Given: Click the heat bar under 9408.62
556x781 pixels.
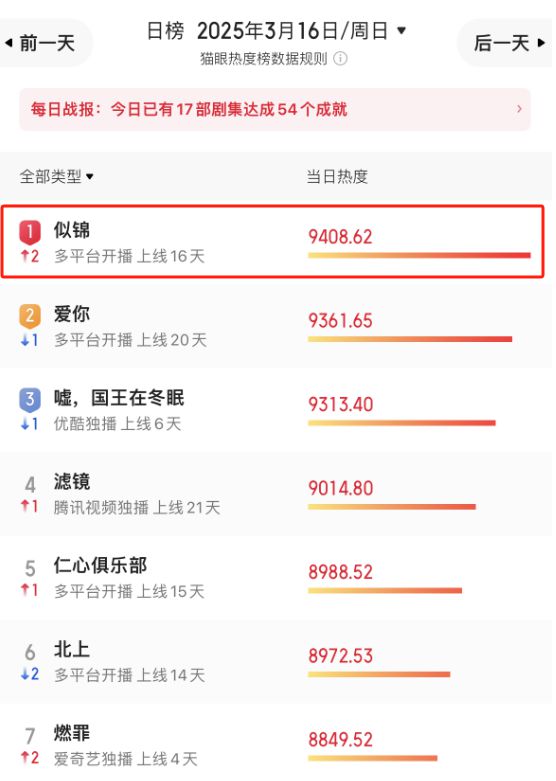Looking at the screenshot, I should coord(420,256).
